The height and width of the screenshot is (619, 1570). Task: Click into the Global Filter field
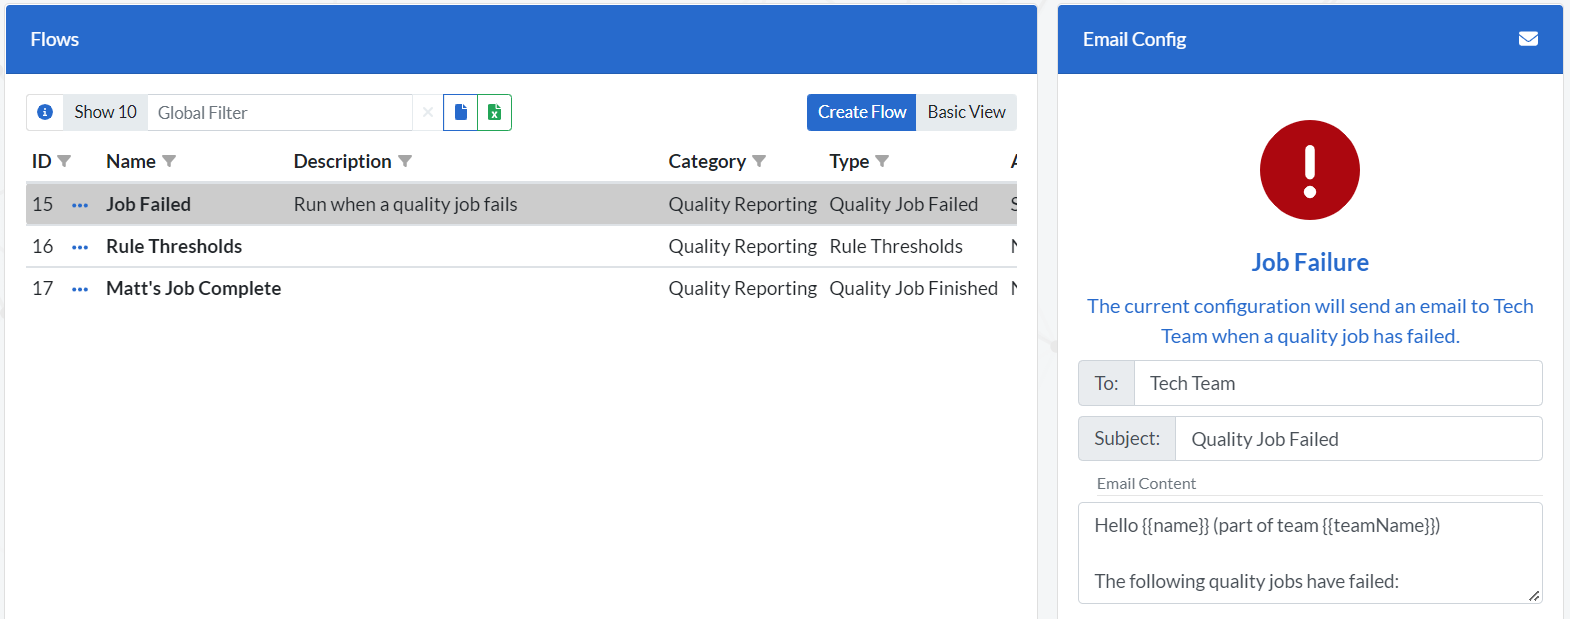click(280, 112)
